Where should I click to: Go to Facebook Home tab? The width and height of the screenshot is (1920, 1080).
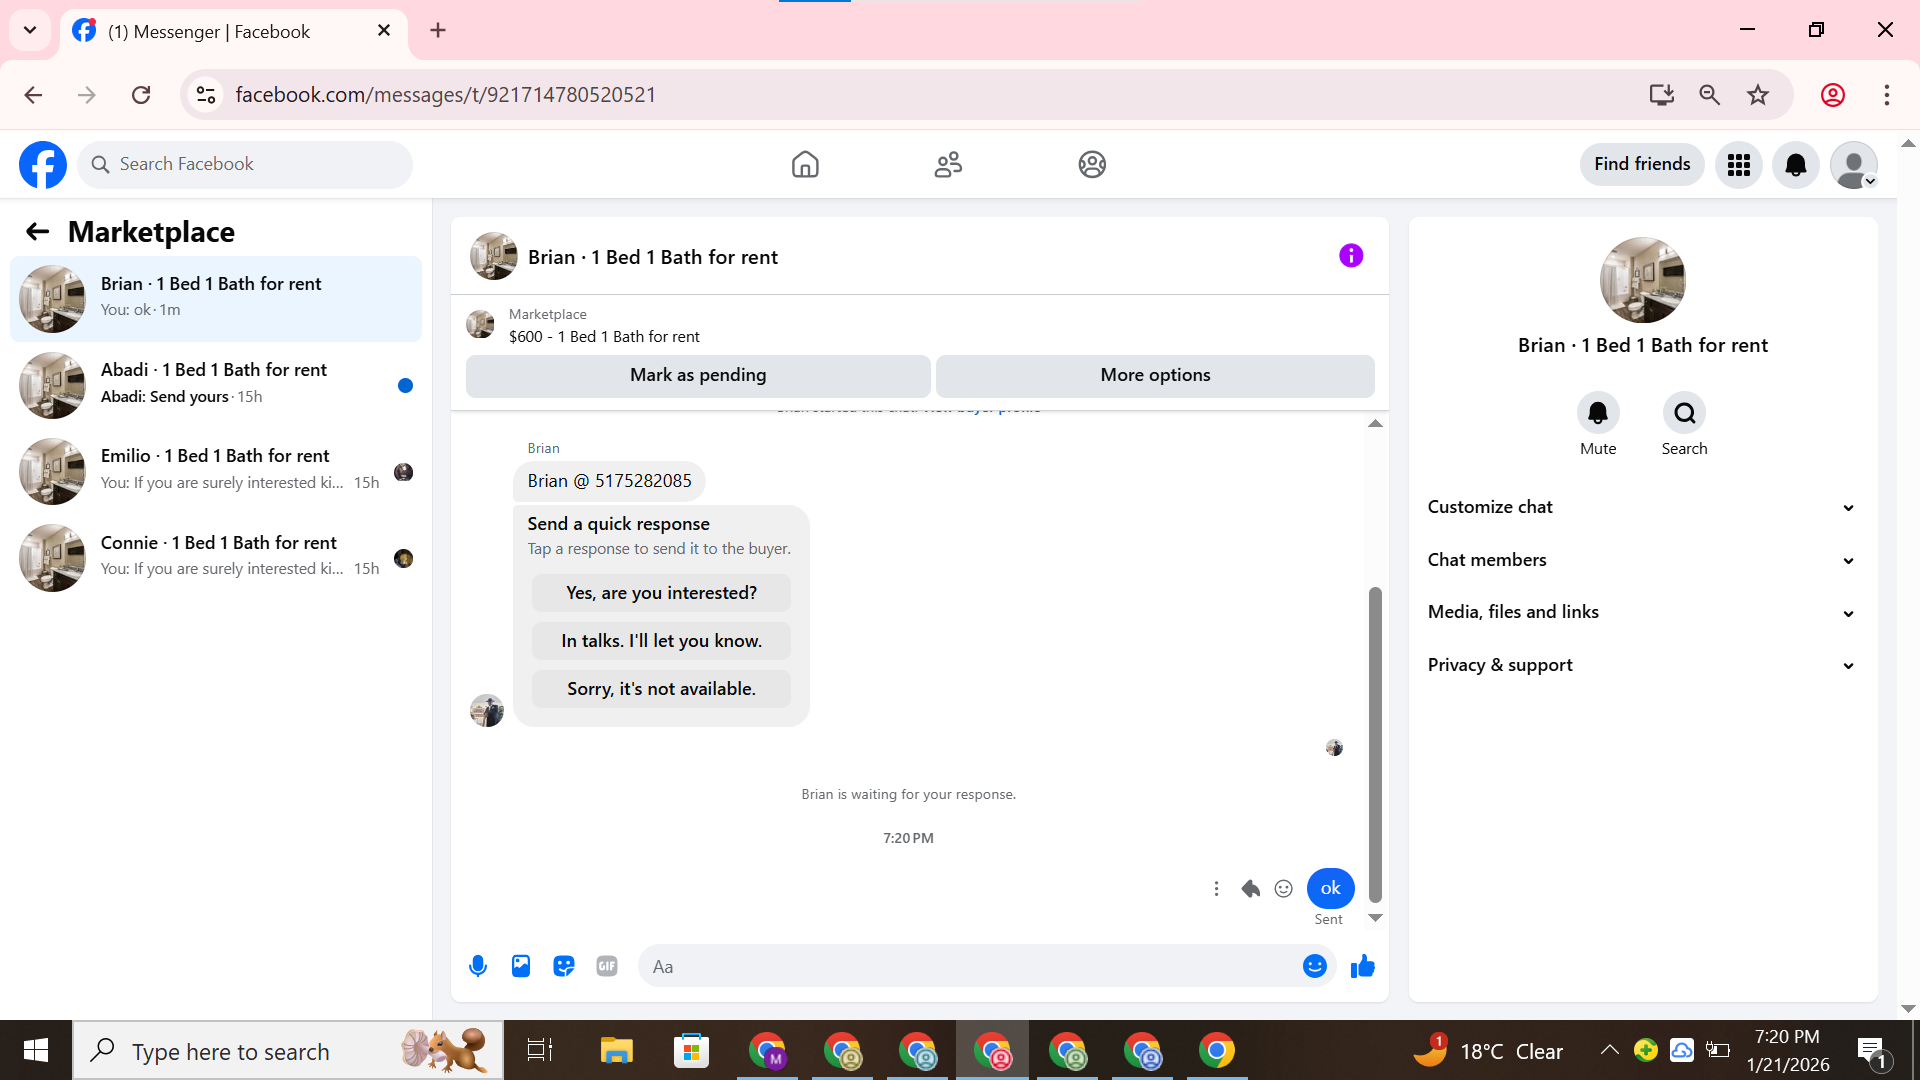pyautogui.click(x=805, y=165)
